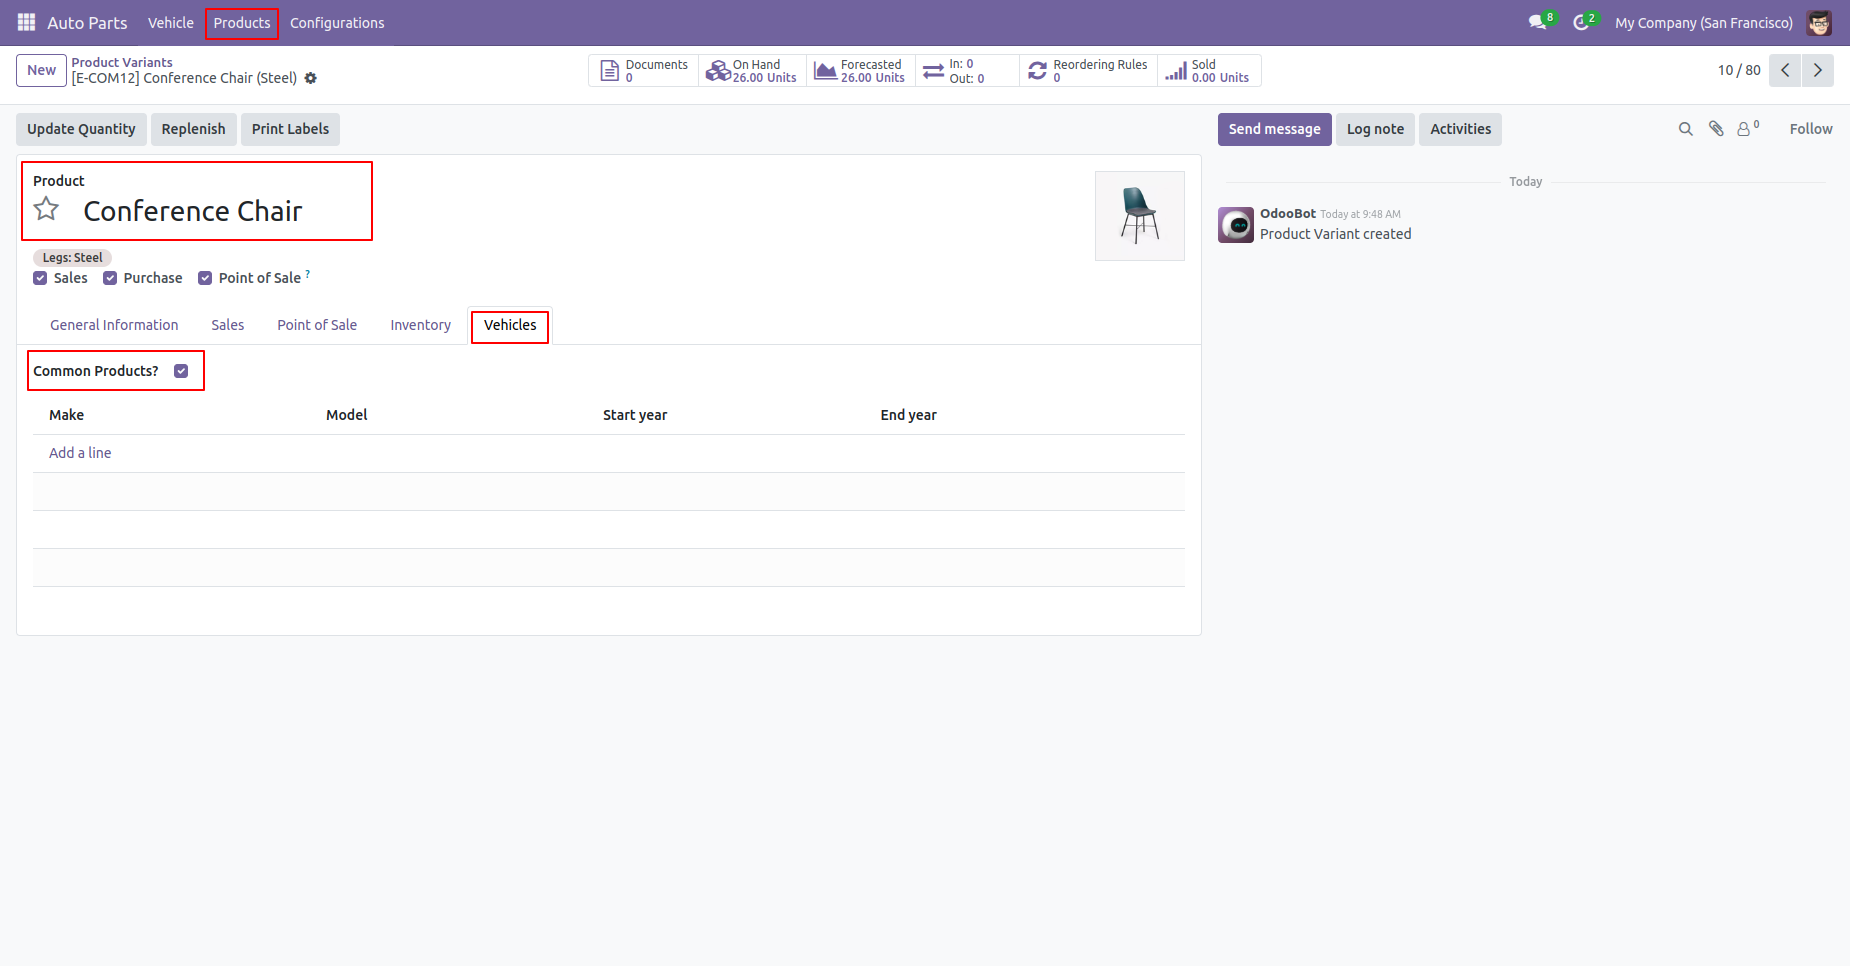Click the Log note button
This screenshot has height=966, width=1850.
click(1375, 129)
